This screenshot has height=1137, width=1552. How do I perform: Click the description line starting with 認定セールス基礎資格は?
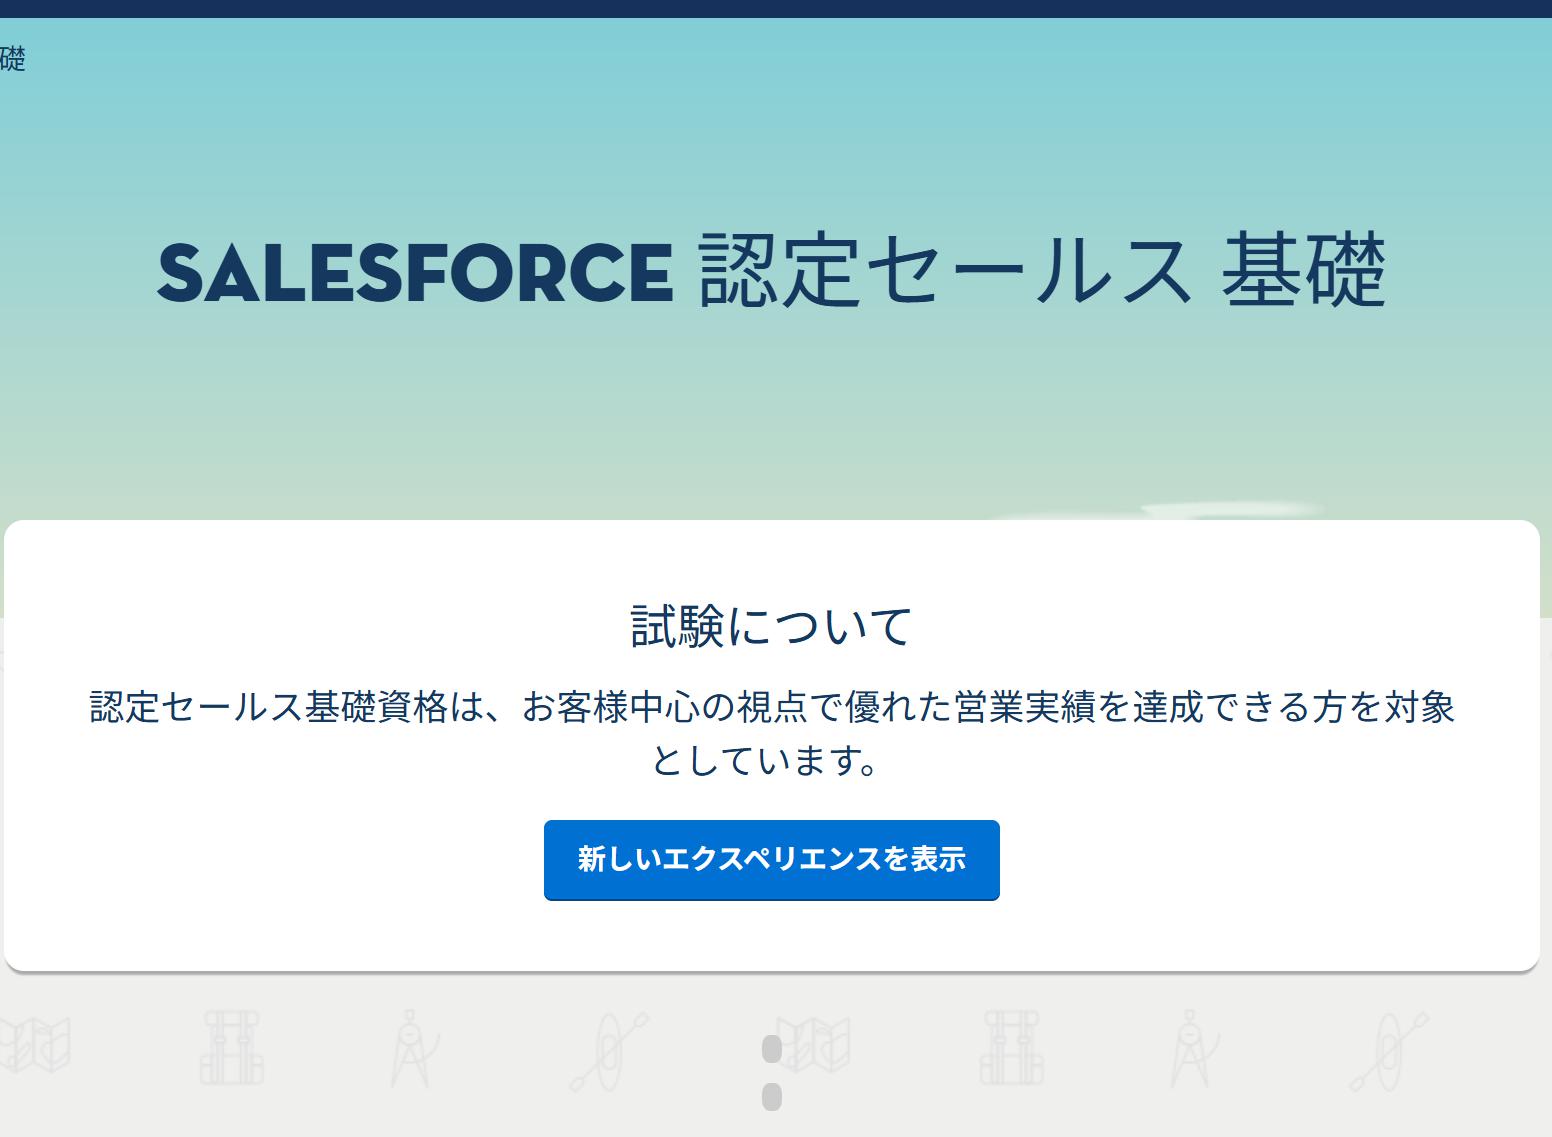pyautogui.click(x=771, y=707)
